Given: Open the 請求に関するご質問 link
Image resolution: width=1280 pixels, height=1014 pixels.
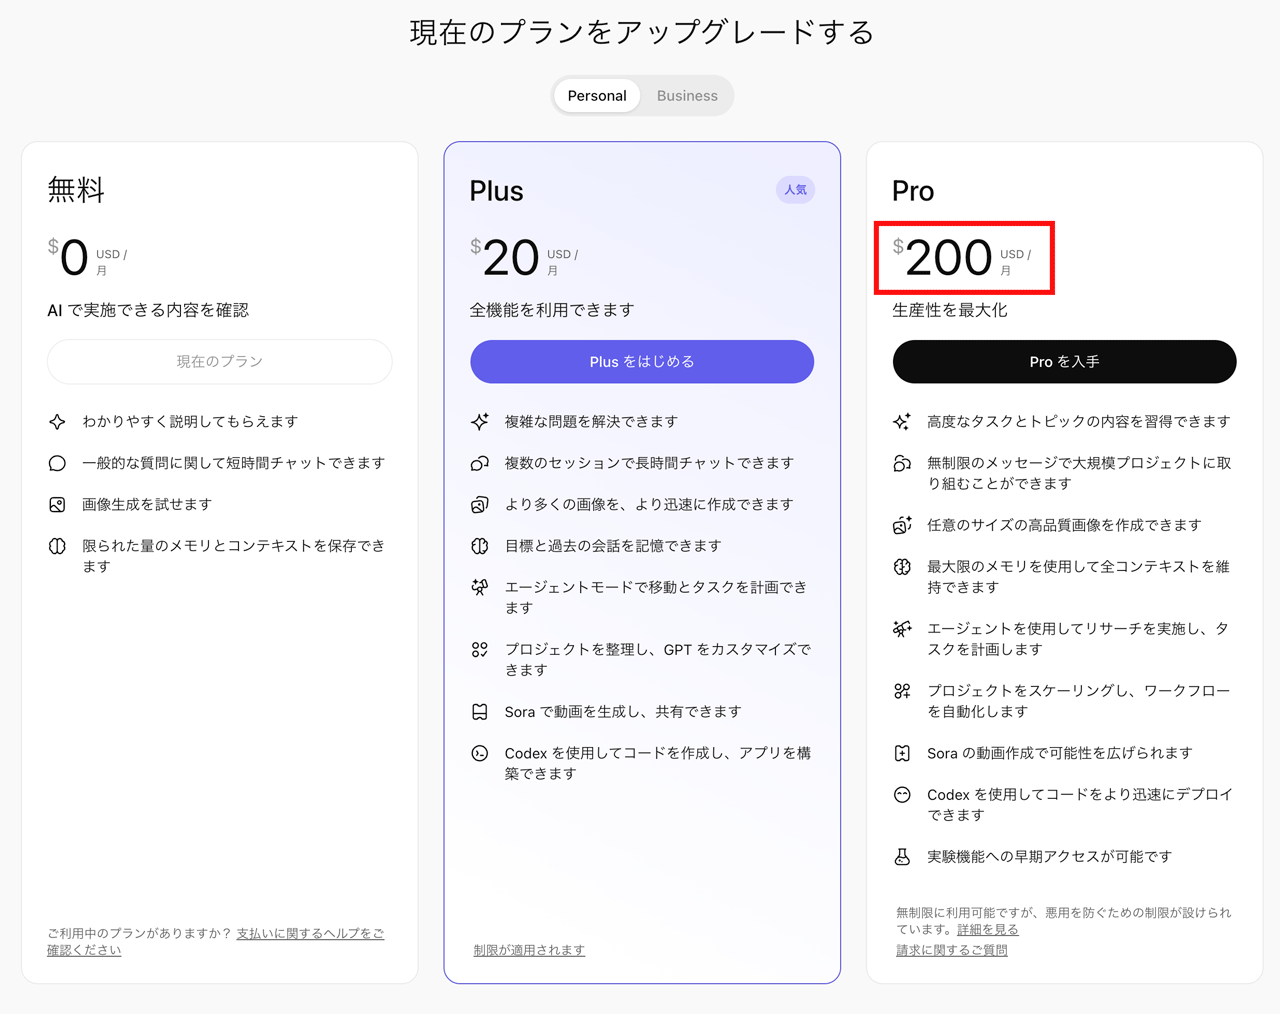Looking at the screenshot, I should 951,950.
